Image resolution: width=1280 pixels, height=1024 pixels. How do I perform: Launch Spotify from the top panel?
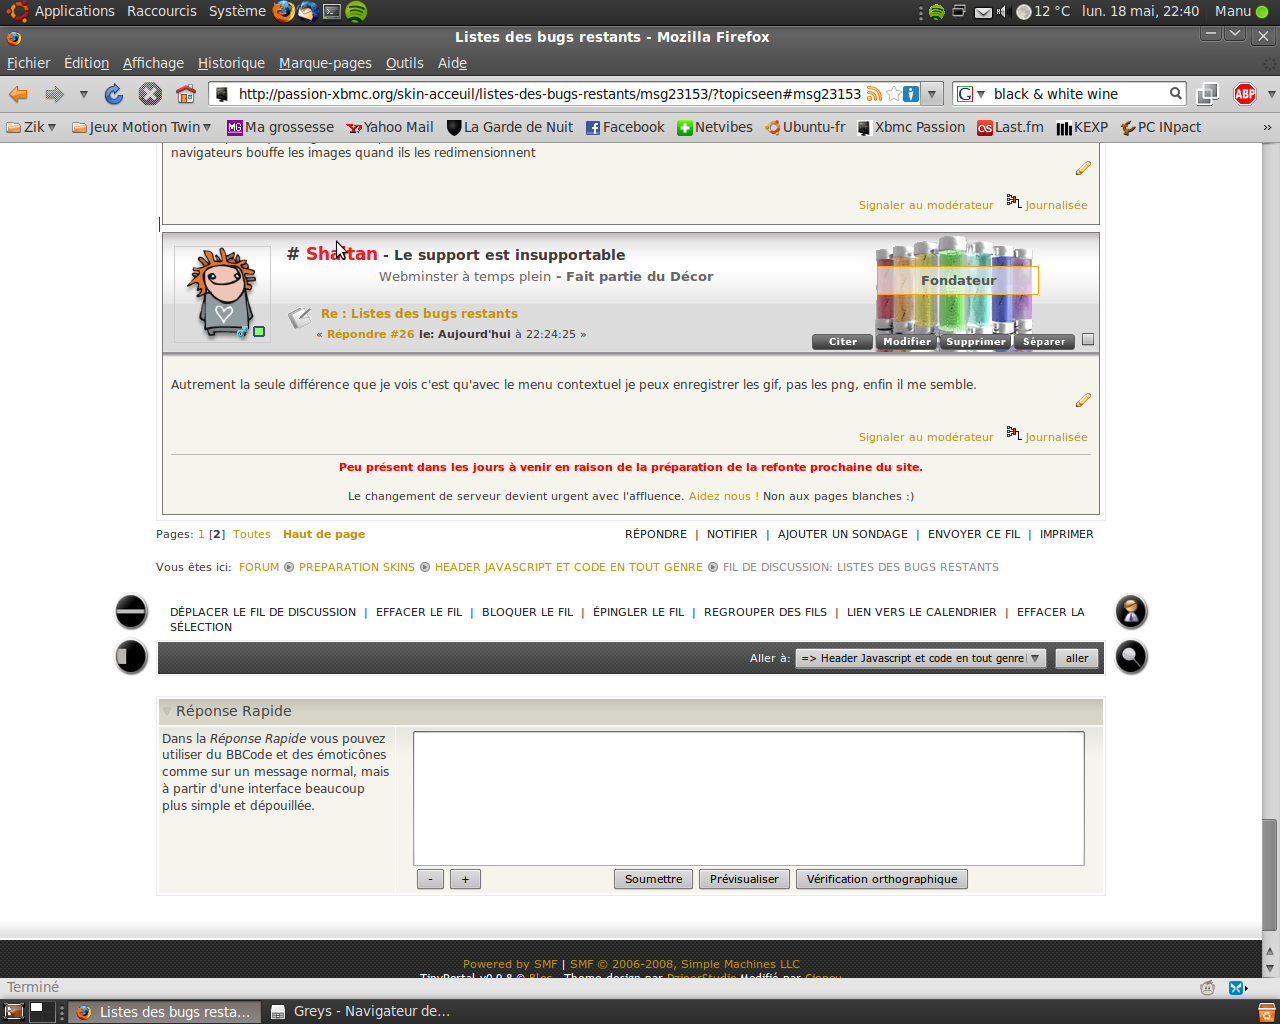pyautogui.click(x=356, y=12)
